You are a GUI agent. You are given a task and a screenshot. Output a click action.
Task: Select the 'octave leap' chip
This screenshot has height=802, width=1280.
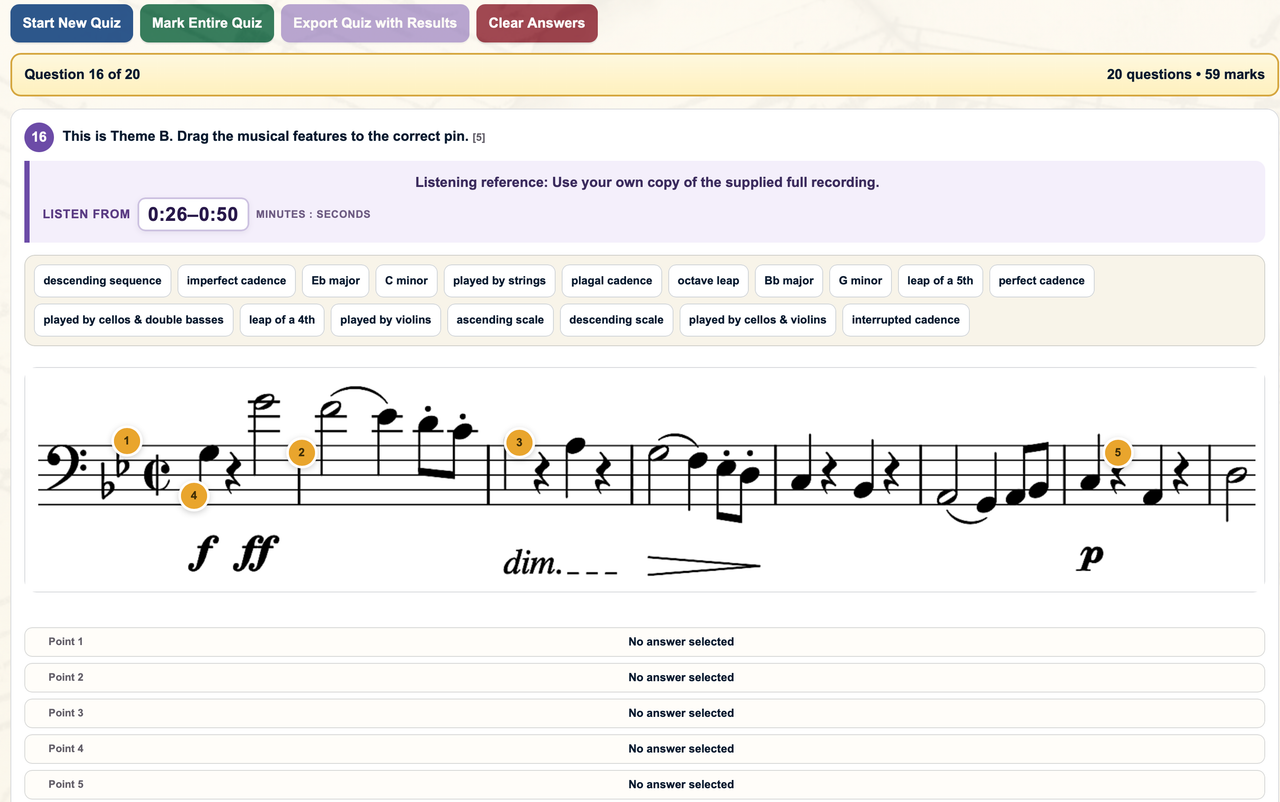(x=708, y=281)
